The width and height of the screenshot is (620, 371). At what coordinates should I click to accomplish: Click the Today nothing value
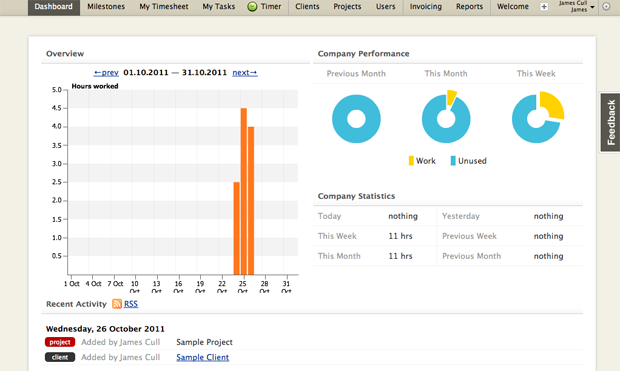pos(403,216)
